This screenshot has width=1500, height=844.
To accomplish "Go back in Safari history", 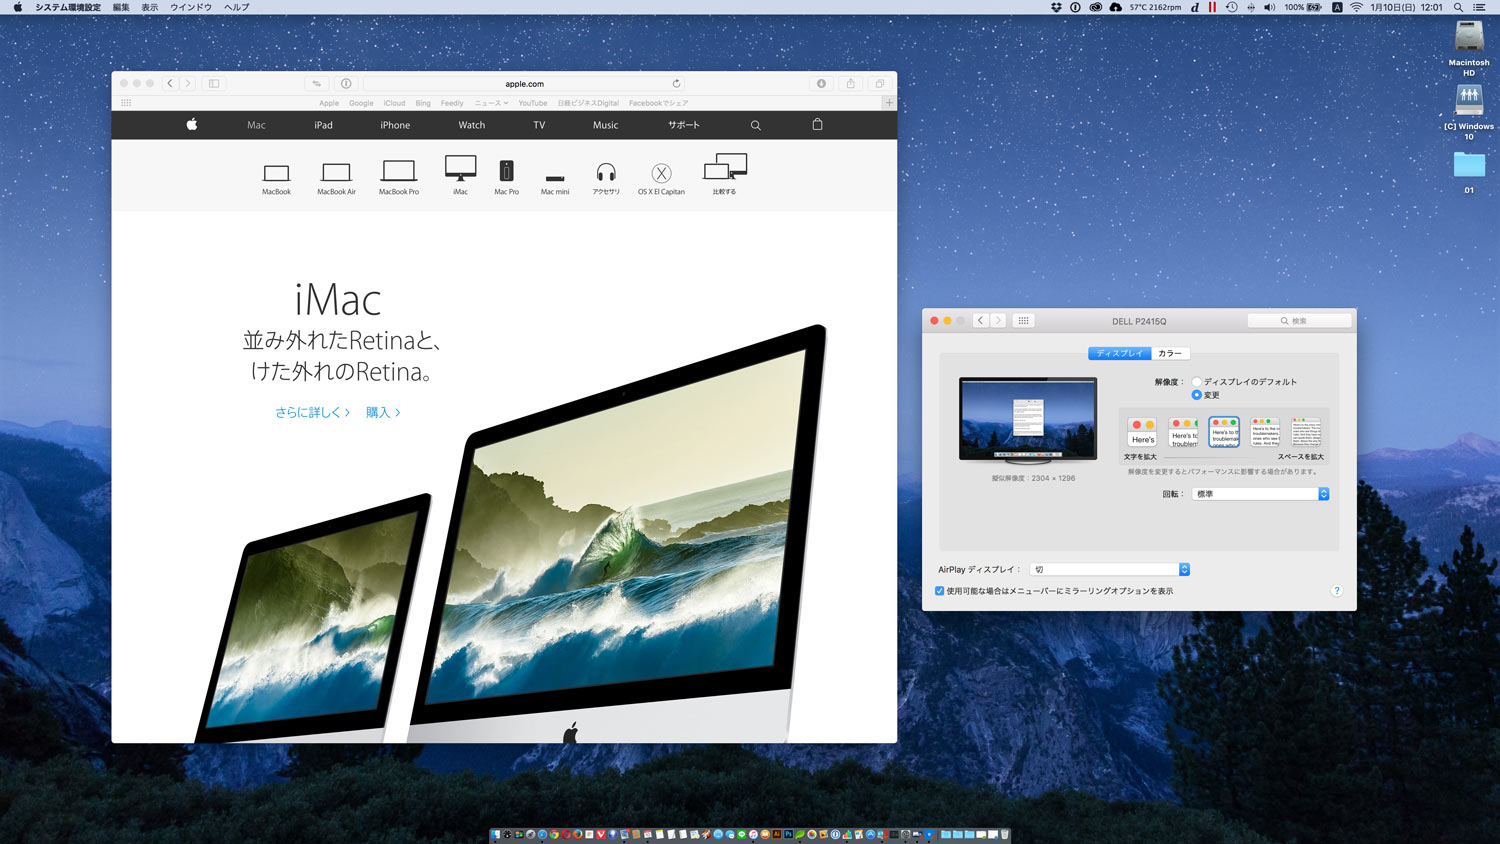I will pyautogui.click(x=170, y=84).
